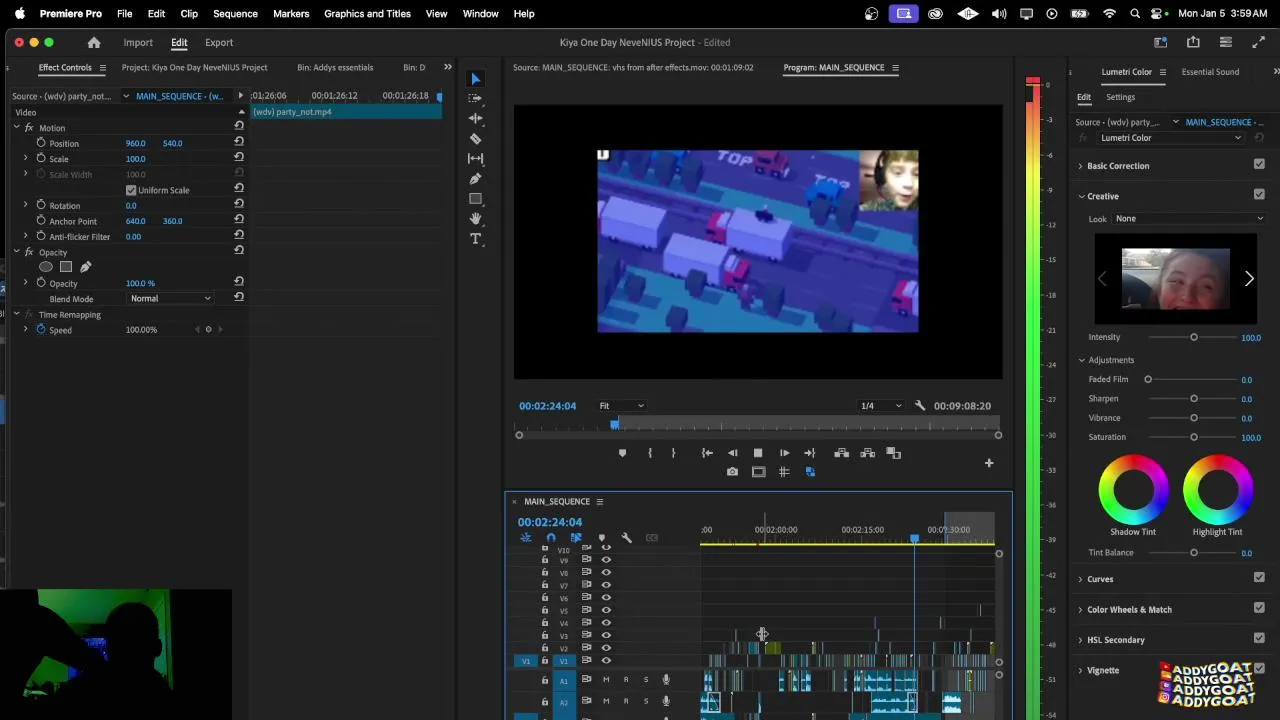Open Lumetri Settings tab

pos(1120,97)
